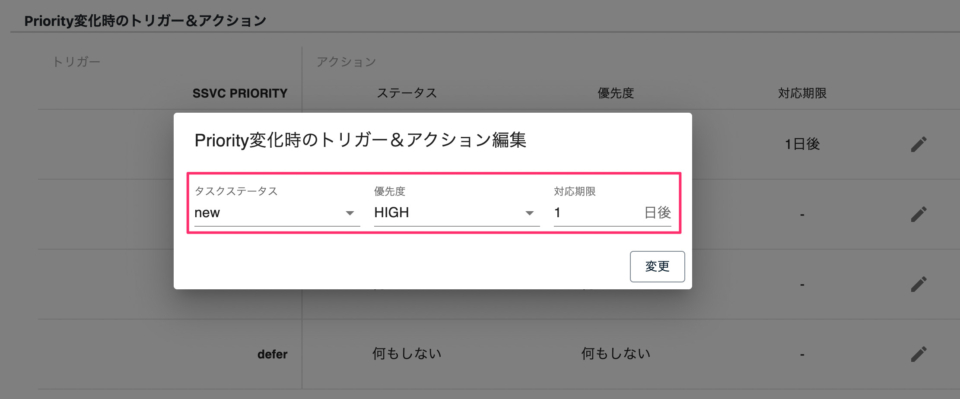Click the pencil icon just below the 1日後 row's pencil
Screen dimensions: 960x399
[x=918, y=214]
